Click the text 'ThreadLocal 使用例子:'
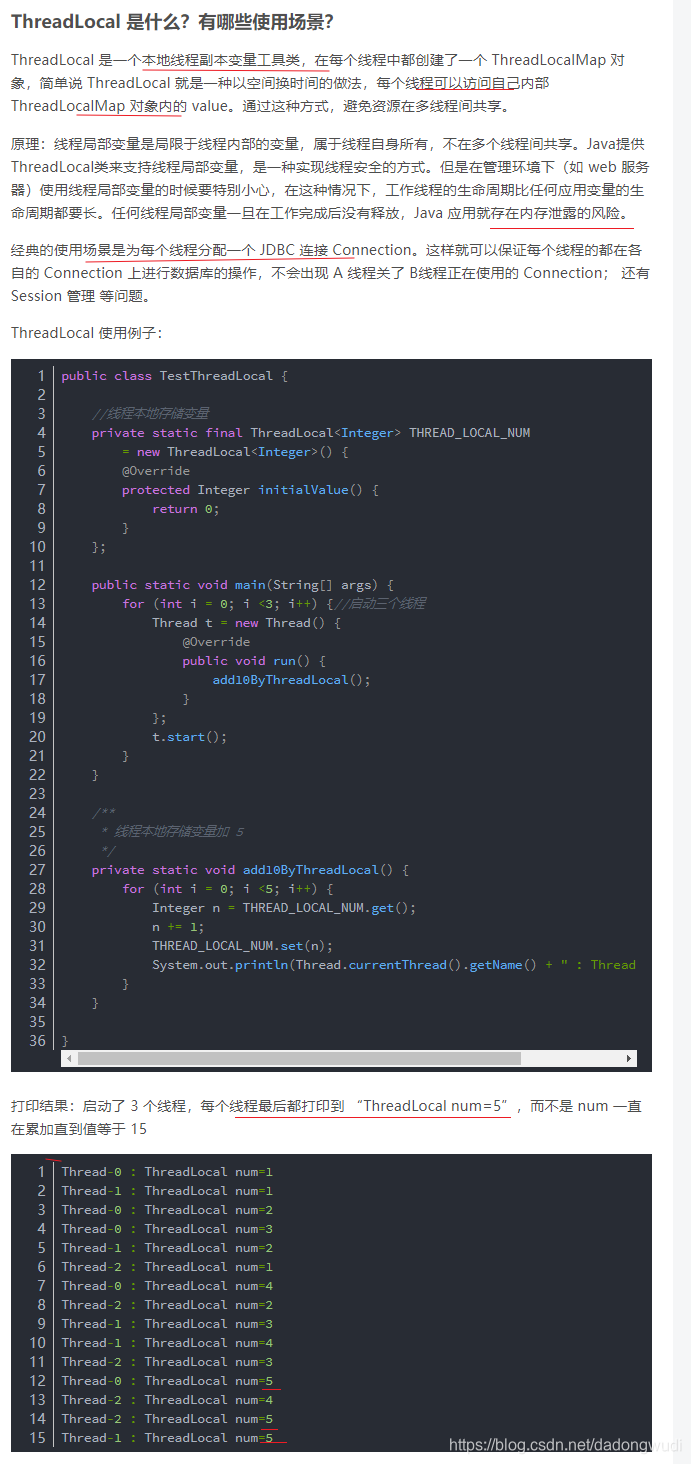Viewport: 691px width, 1464px height. coord(86,333)
